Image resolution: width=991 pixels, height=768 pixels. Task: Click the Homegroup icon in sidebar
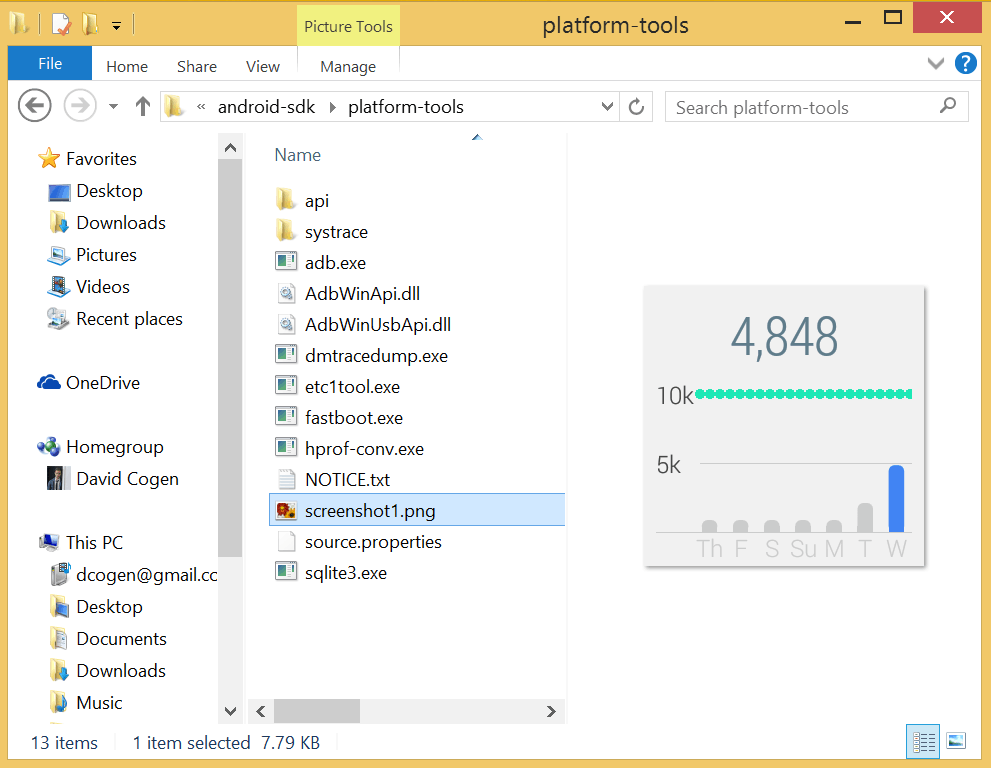(x=48, y=447)
